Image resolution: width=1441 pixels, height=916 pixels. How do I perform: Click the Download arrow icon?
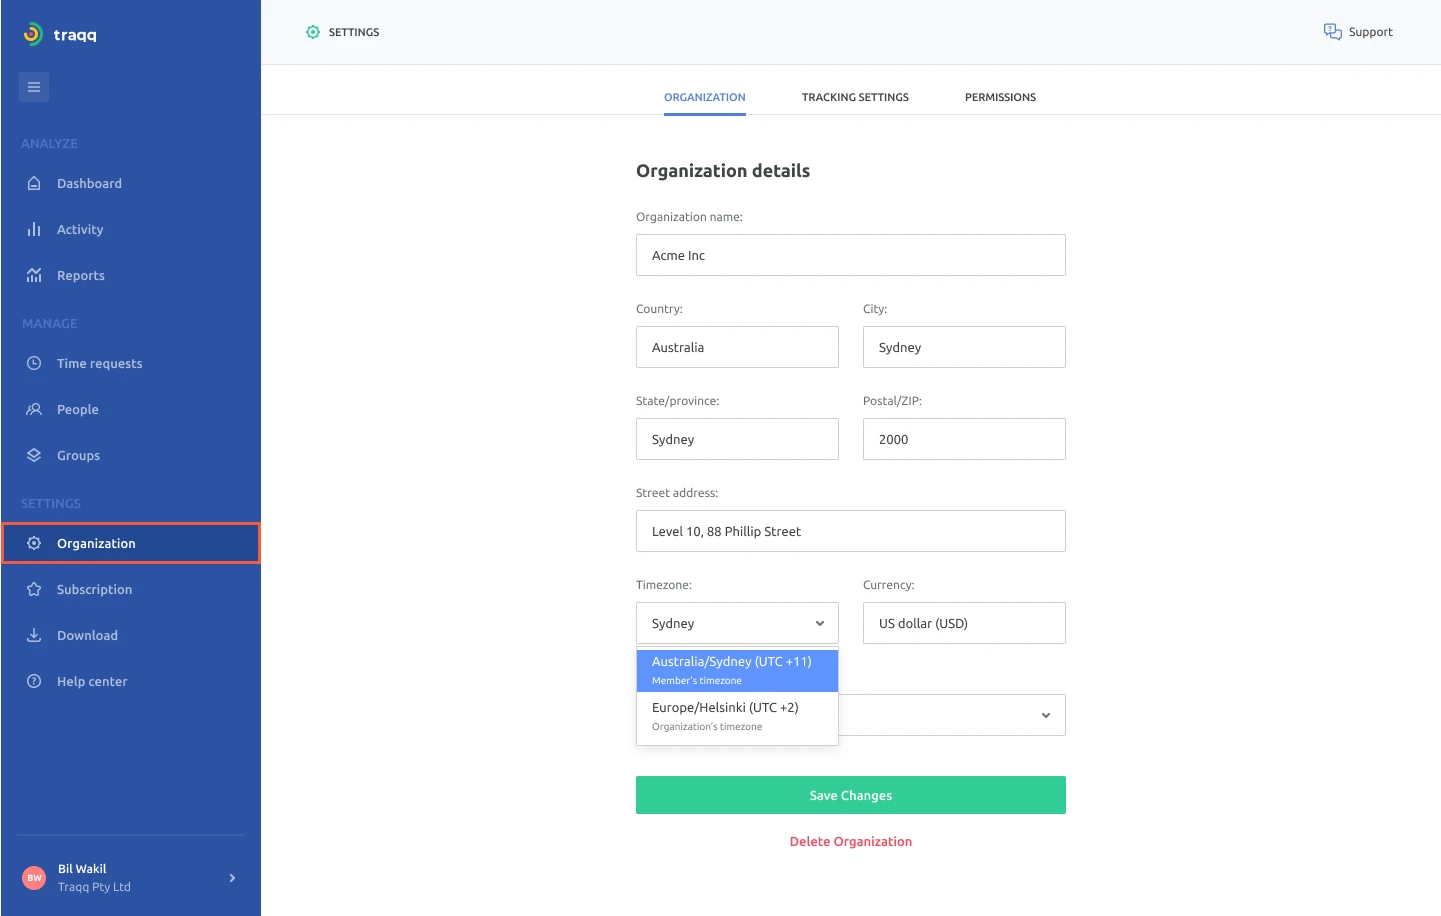pyautogui.click(x=34, y=635)
